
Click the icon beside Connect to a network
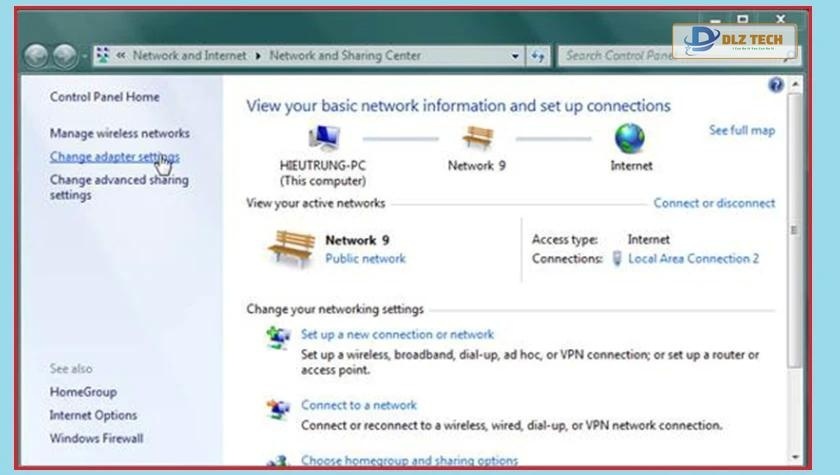point(278,410)
